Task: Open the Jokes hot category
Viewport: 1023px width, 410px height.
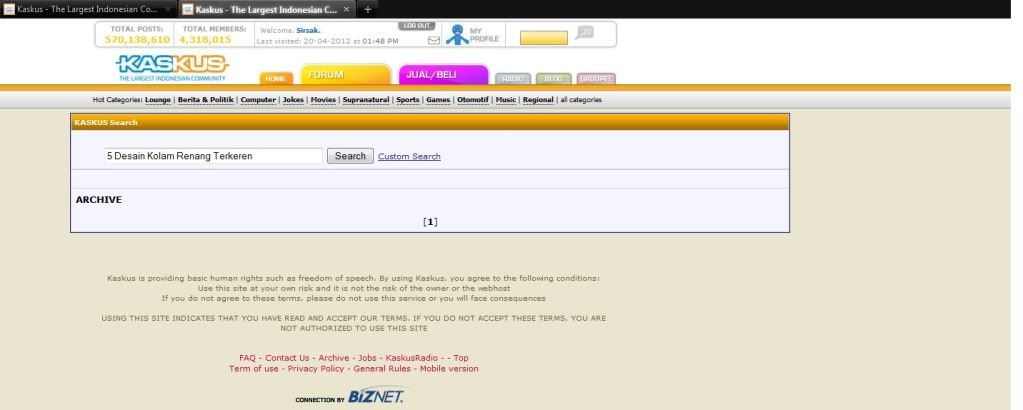Action: (293, 100)
